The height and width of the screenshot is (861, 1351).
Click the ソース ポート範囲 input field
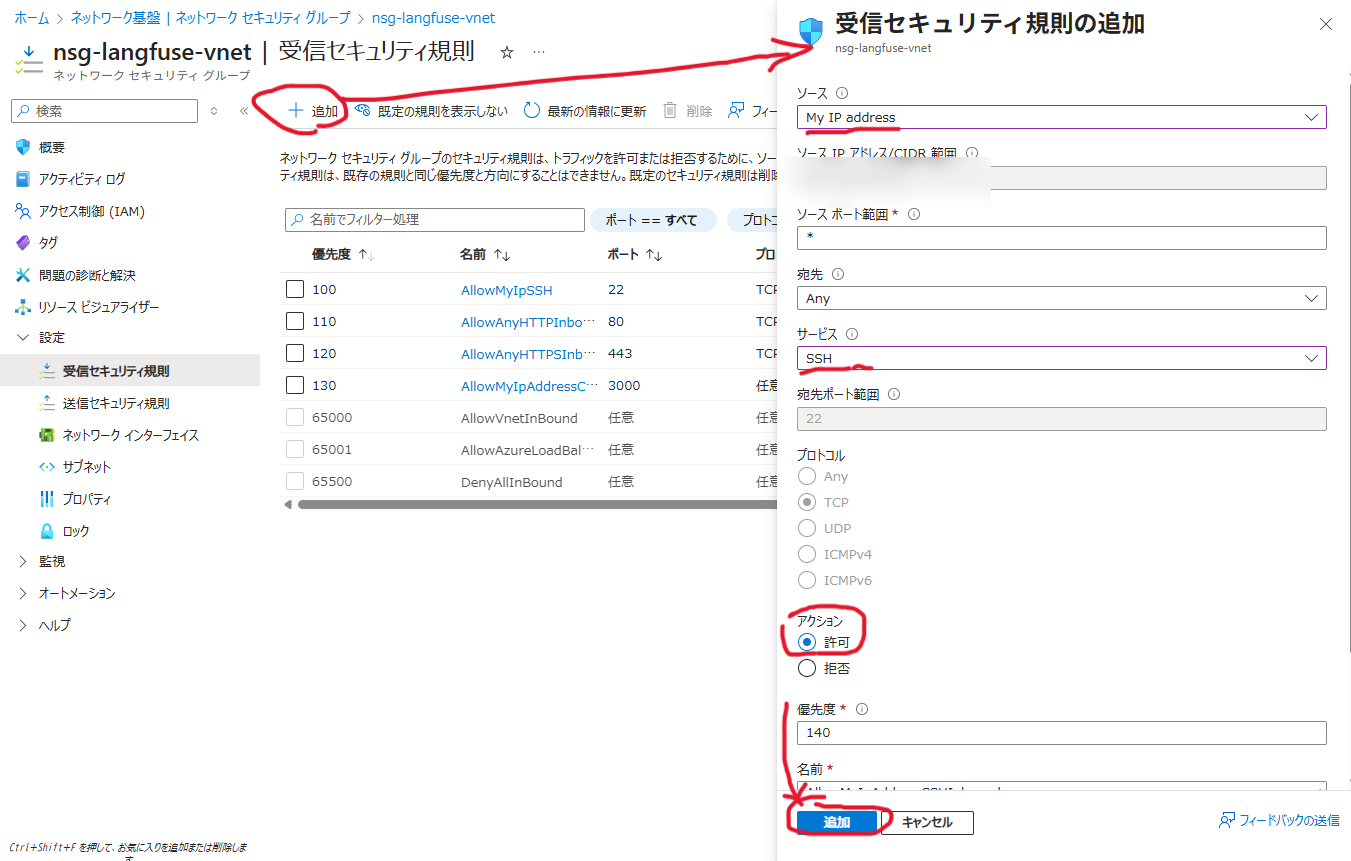point(1061,238)
